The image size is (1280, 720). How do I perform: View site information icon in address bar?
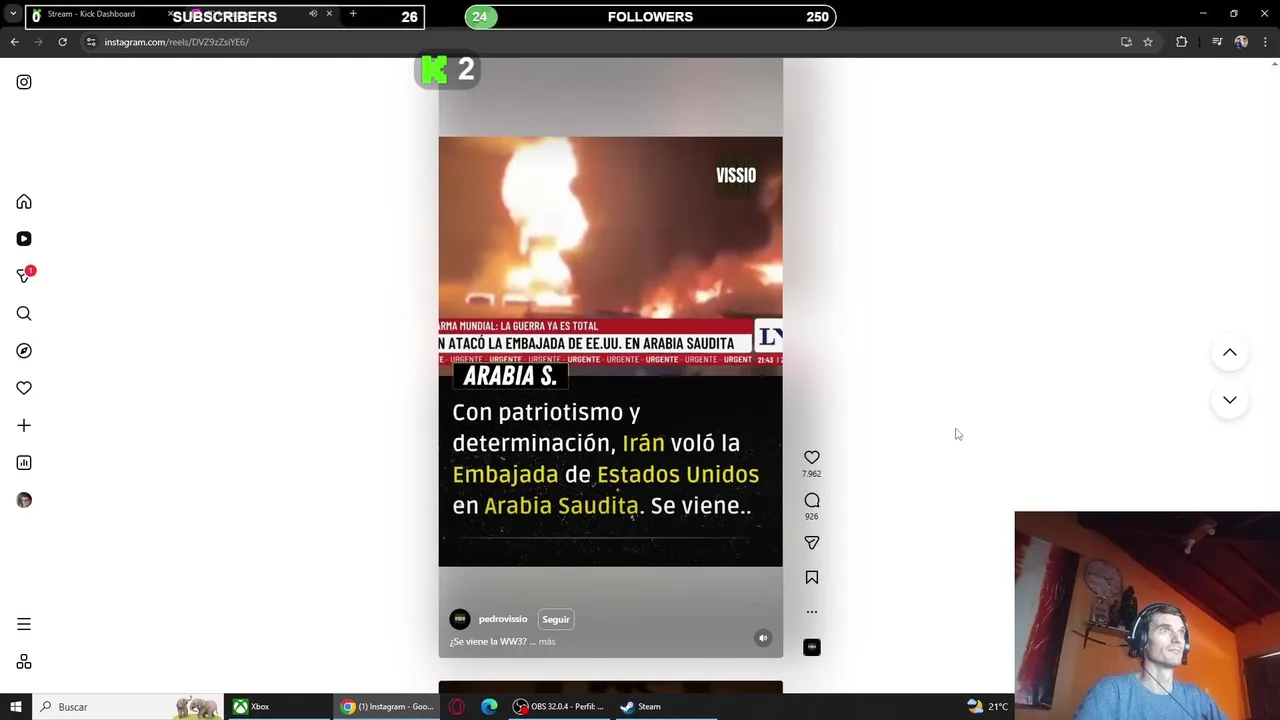click(91, 42)
